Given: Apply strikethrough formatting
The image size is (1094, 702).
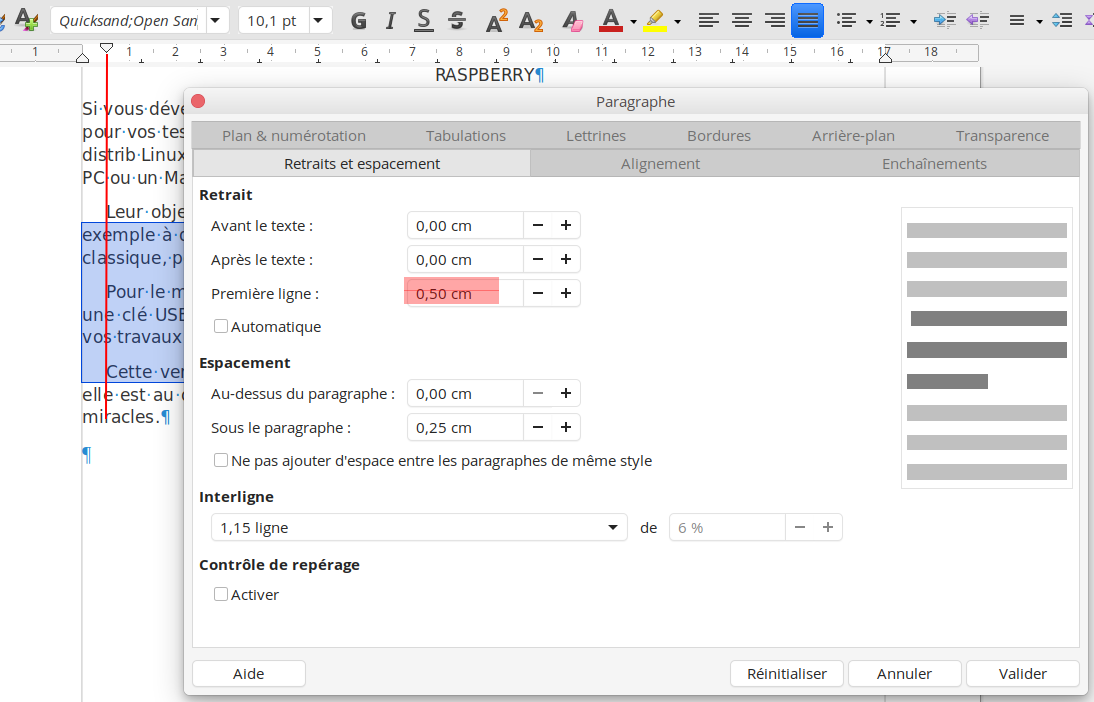Looking at the screenshot, I should 457,20.
